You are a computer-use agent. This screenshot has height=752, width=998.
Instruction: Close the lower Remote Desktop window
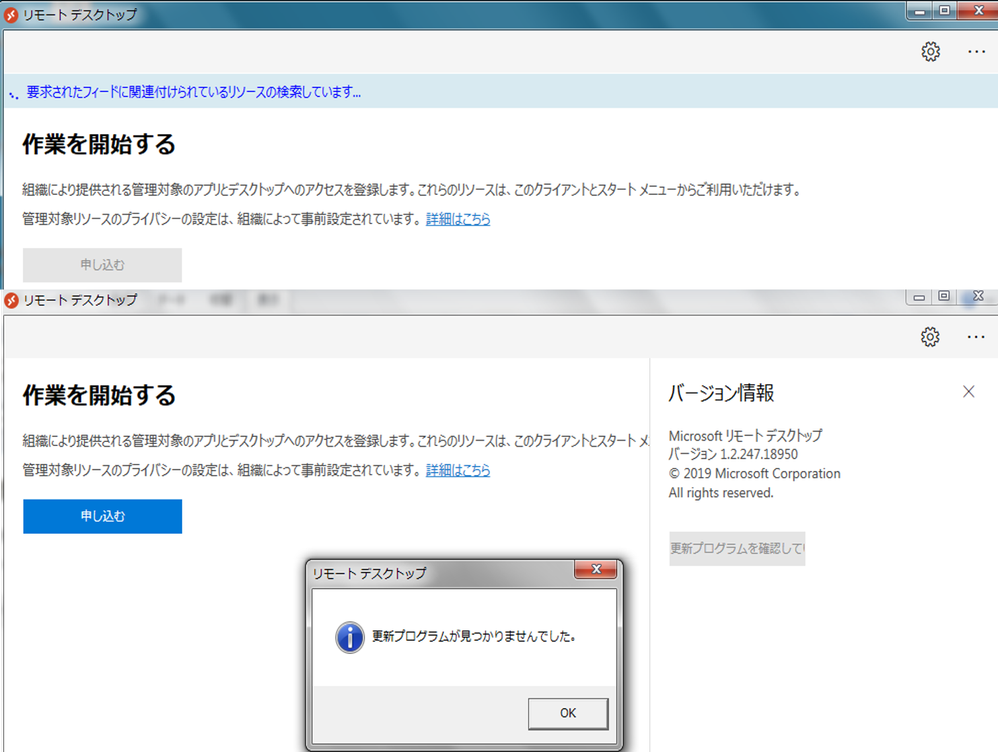[x=978, y=296]
